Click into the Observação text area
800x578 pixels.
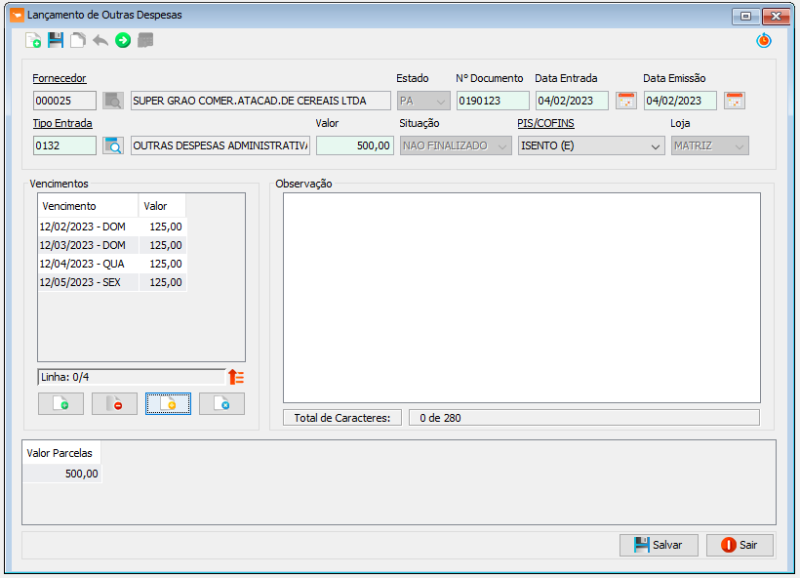coord(521,297)
